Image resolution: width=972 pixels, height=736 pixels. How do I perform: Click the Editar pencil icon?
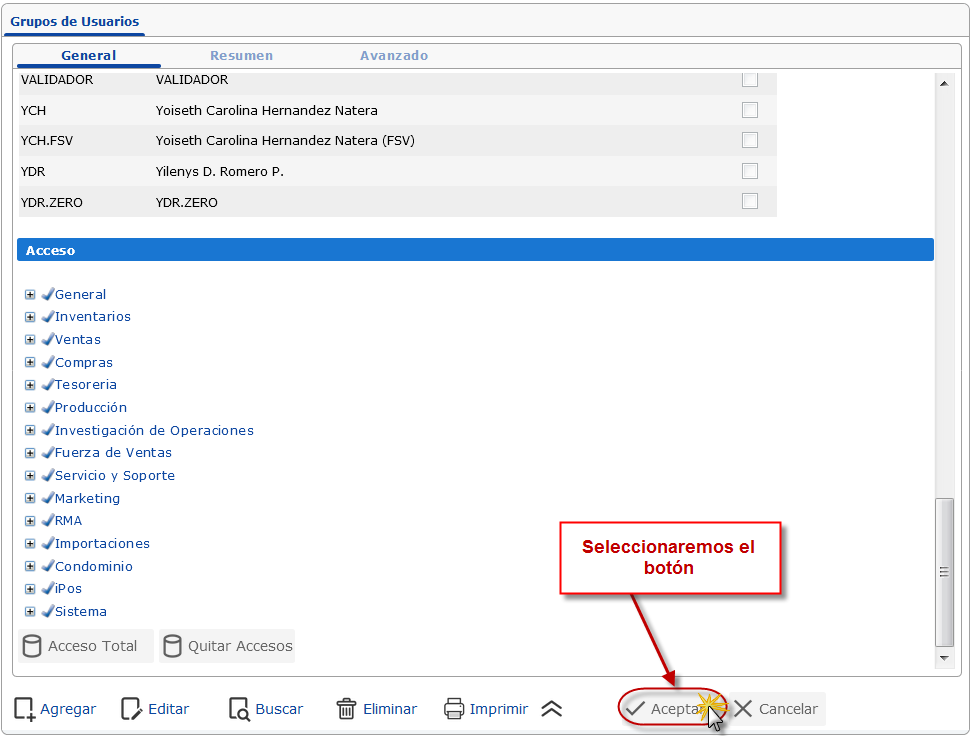[x=131, y=709]
